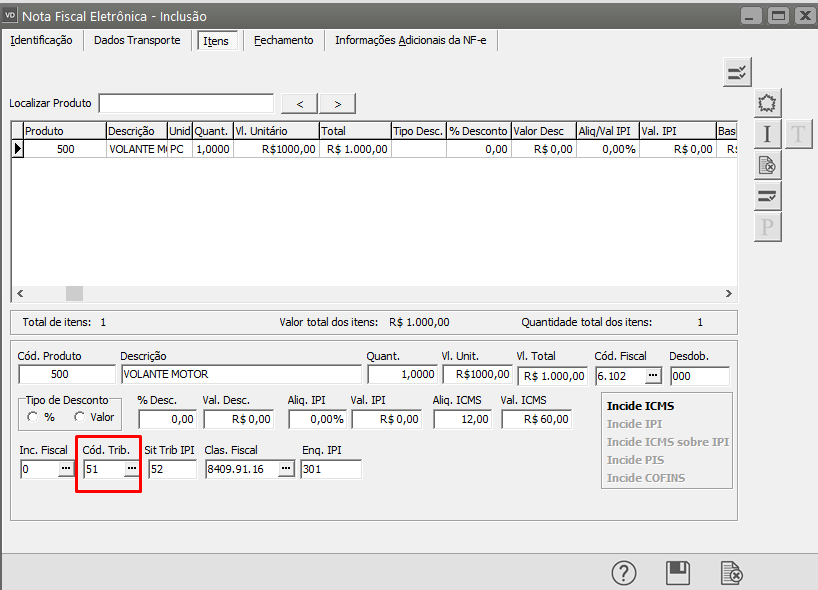Click the cancel document icon at bottom right
Viewport: 818px width, 590px height.
tap(732, 573)
